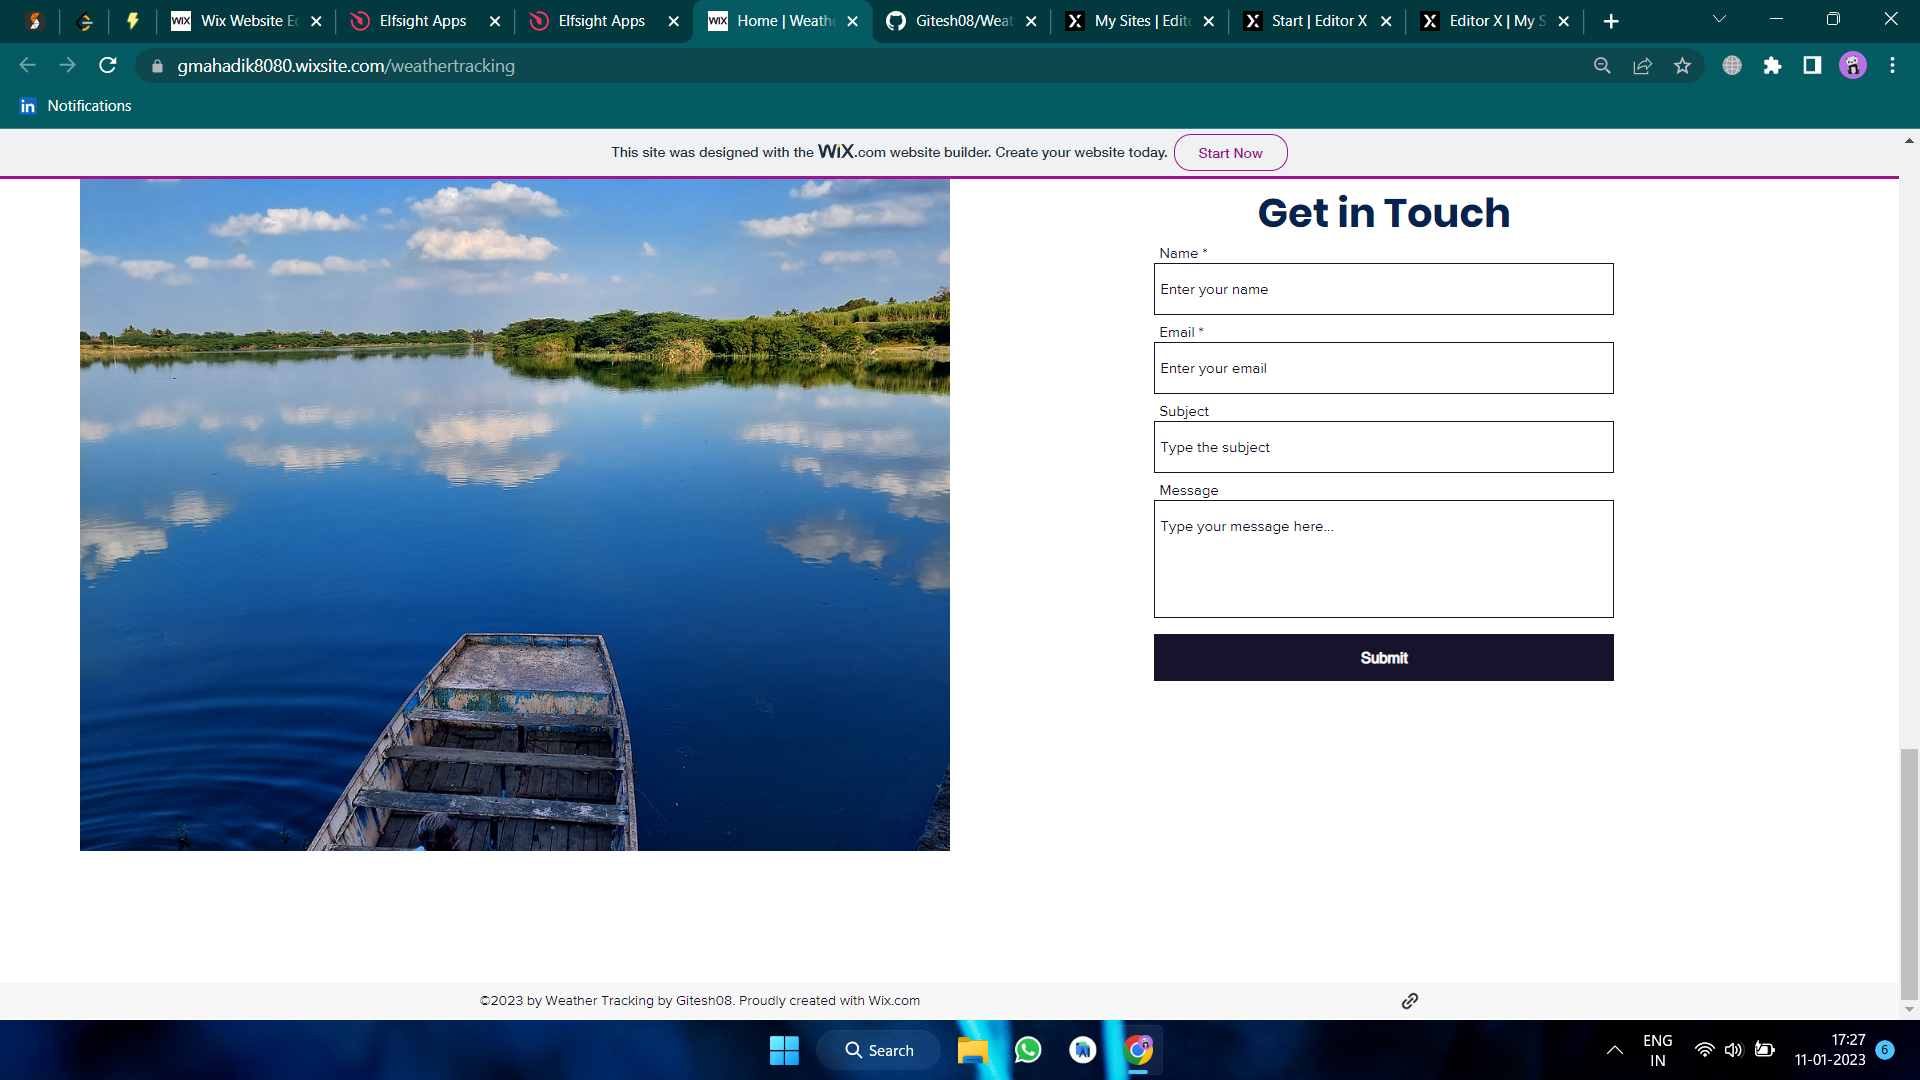The image size is (1920, 1080).
Task: Open WhatsApp from the taskbar
Action: pyautogui.click(x=1028, y=1050)
